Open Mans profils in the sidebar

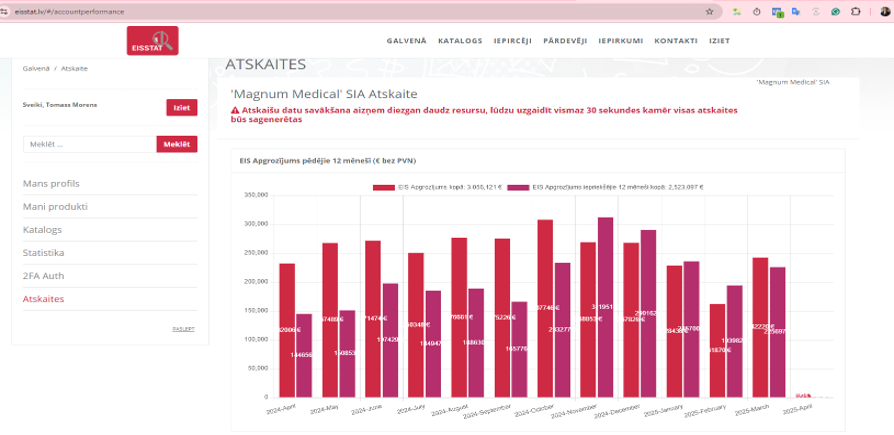point(51,184)
